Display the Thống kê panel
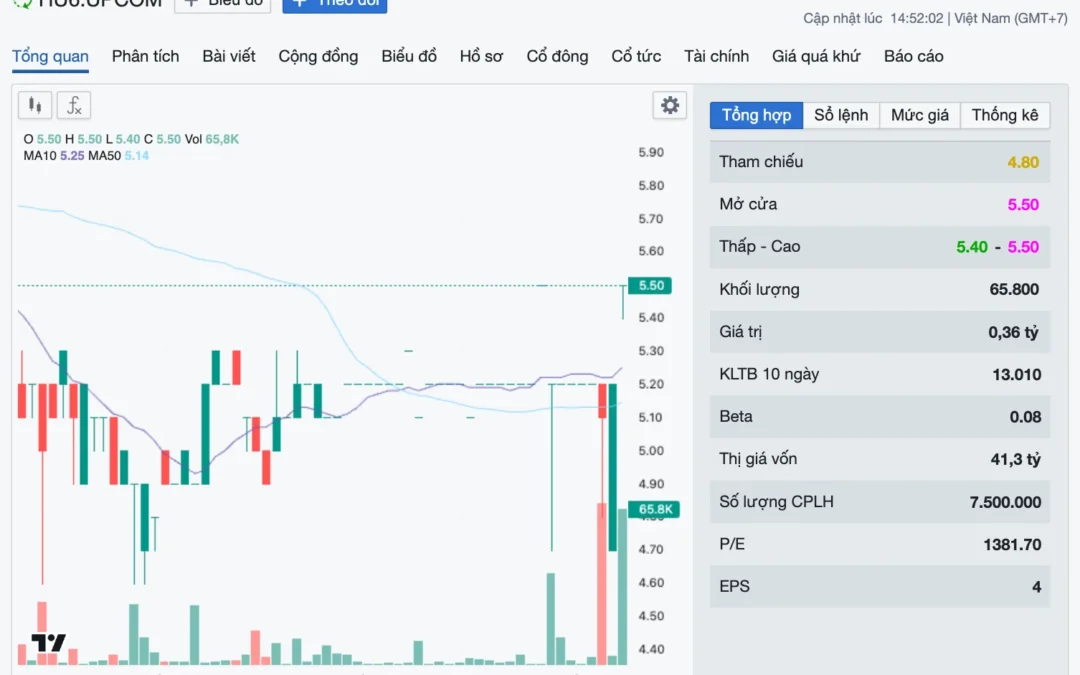Screen dimensions: 1080x675 [x=1005, y=115]
